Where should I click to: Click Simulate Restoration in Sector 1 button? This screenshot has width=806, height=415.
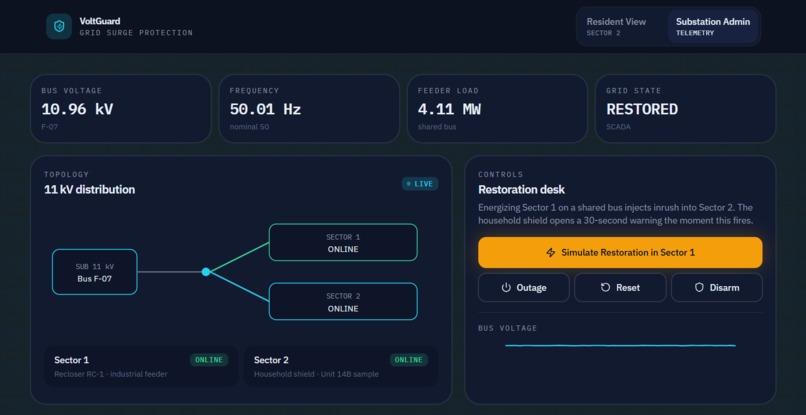[x=620, y=252]
